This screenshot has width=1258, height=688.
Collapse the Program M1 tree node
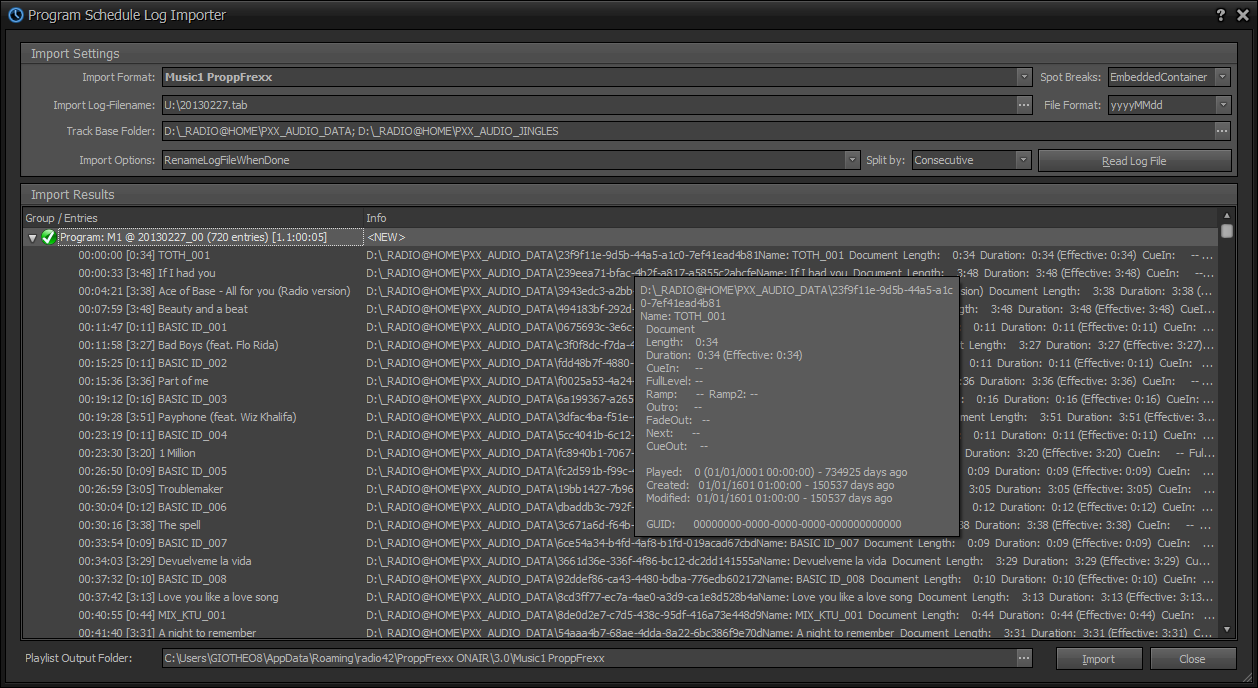coord(32,238)
